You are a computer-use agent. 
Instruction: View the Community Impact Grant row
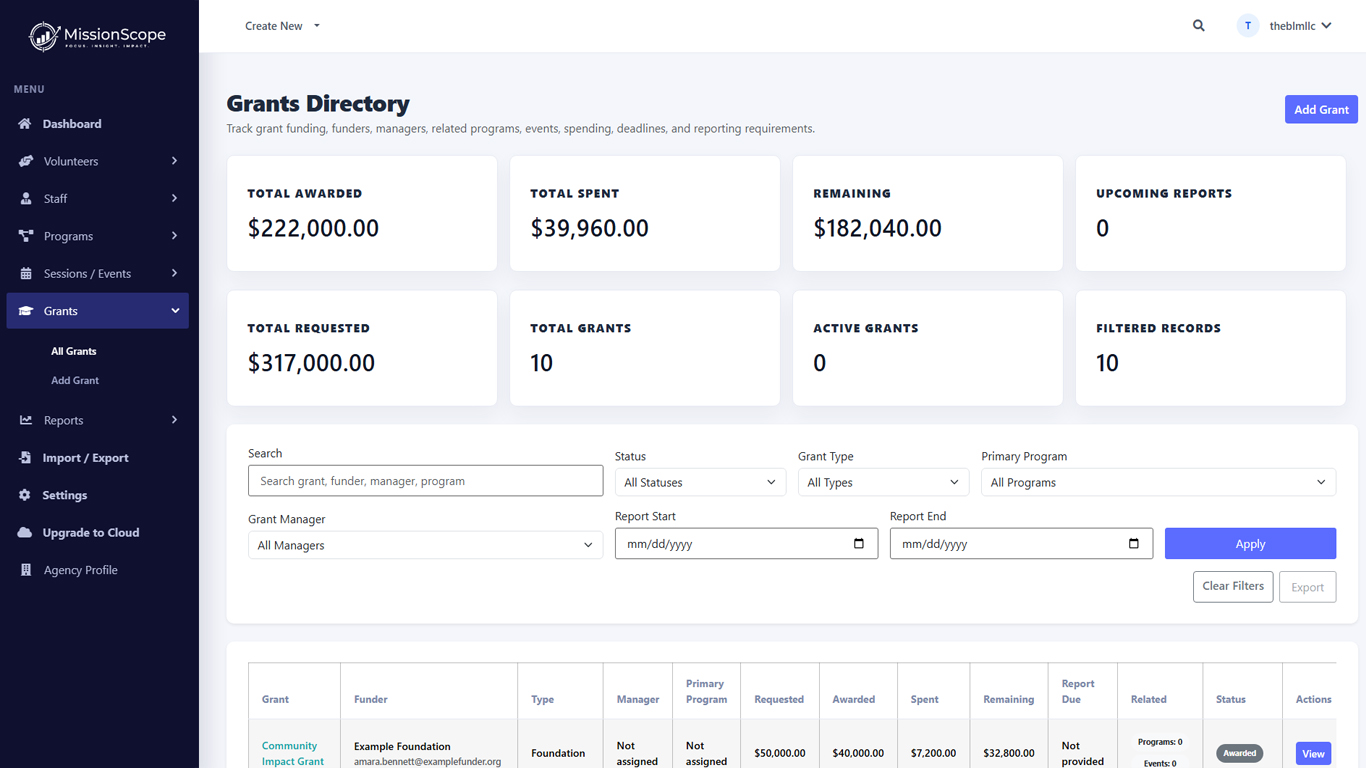tap(1313, 753)
